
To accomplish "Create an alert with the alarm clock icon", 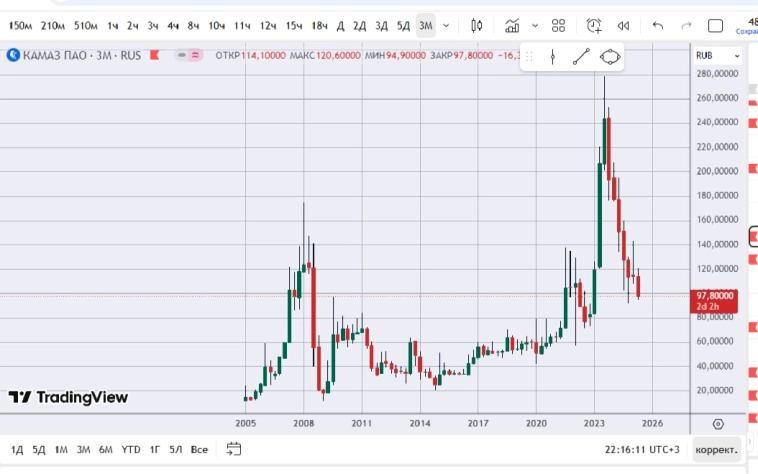I will point(594,26).
